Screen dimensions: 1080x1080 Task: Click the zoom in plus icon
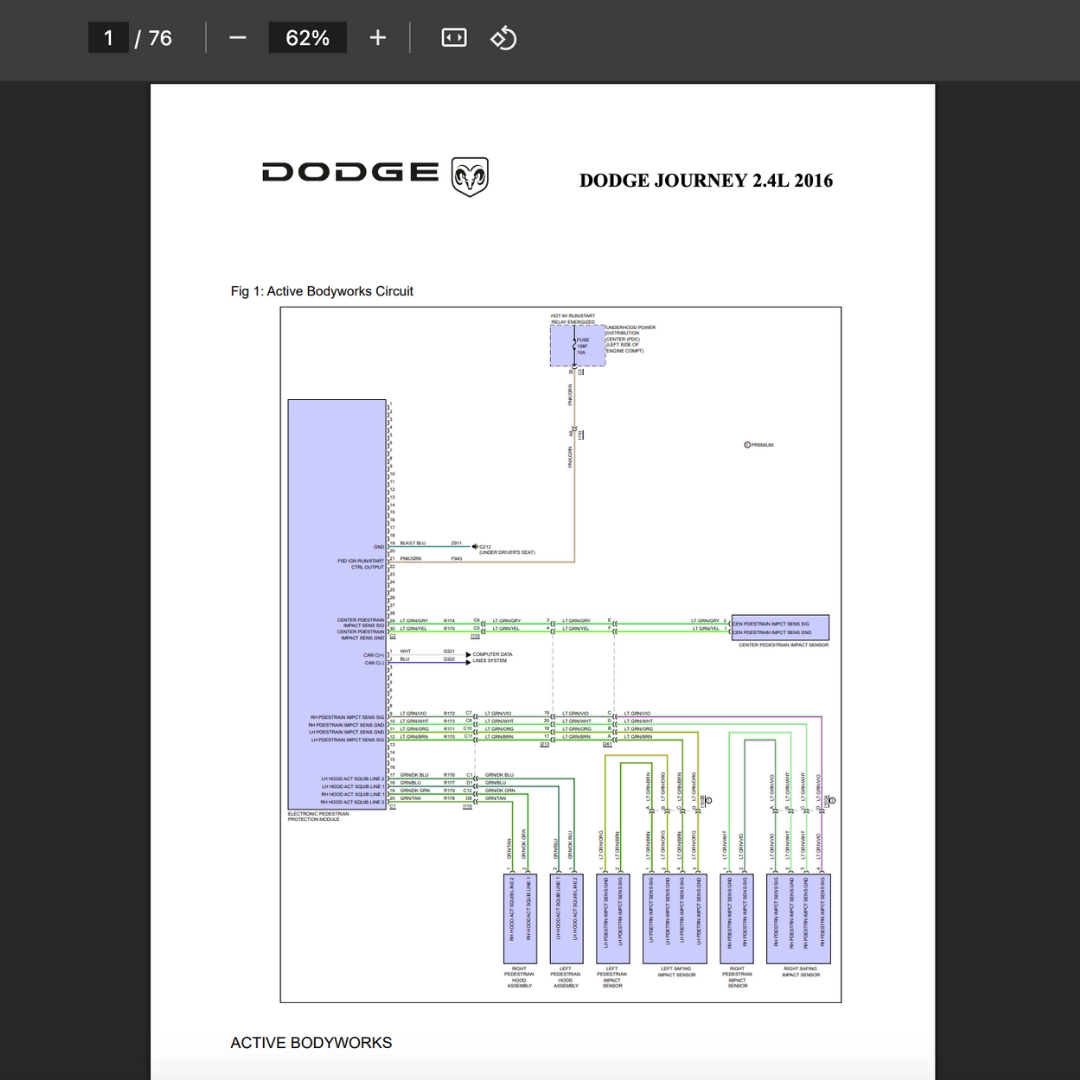pyautogui.click(x=377, y=38)
